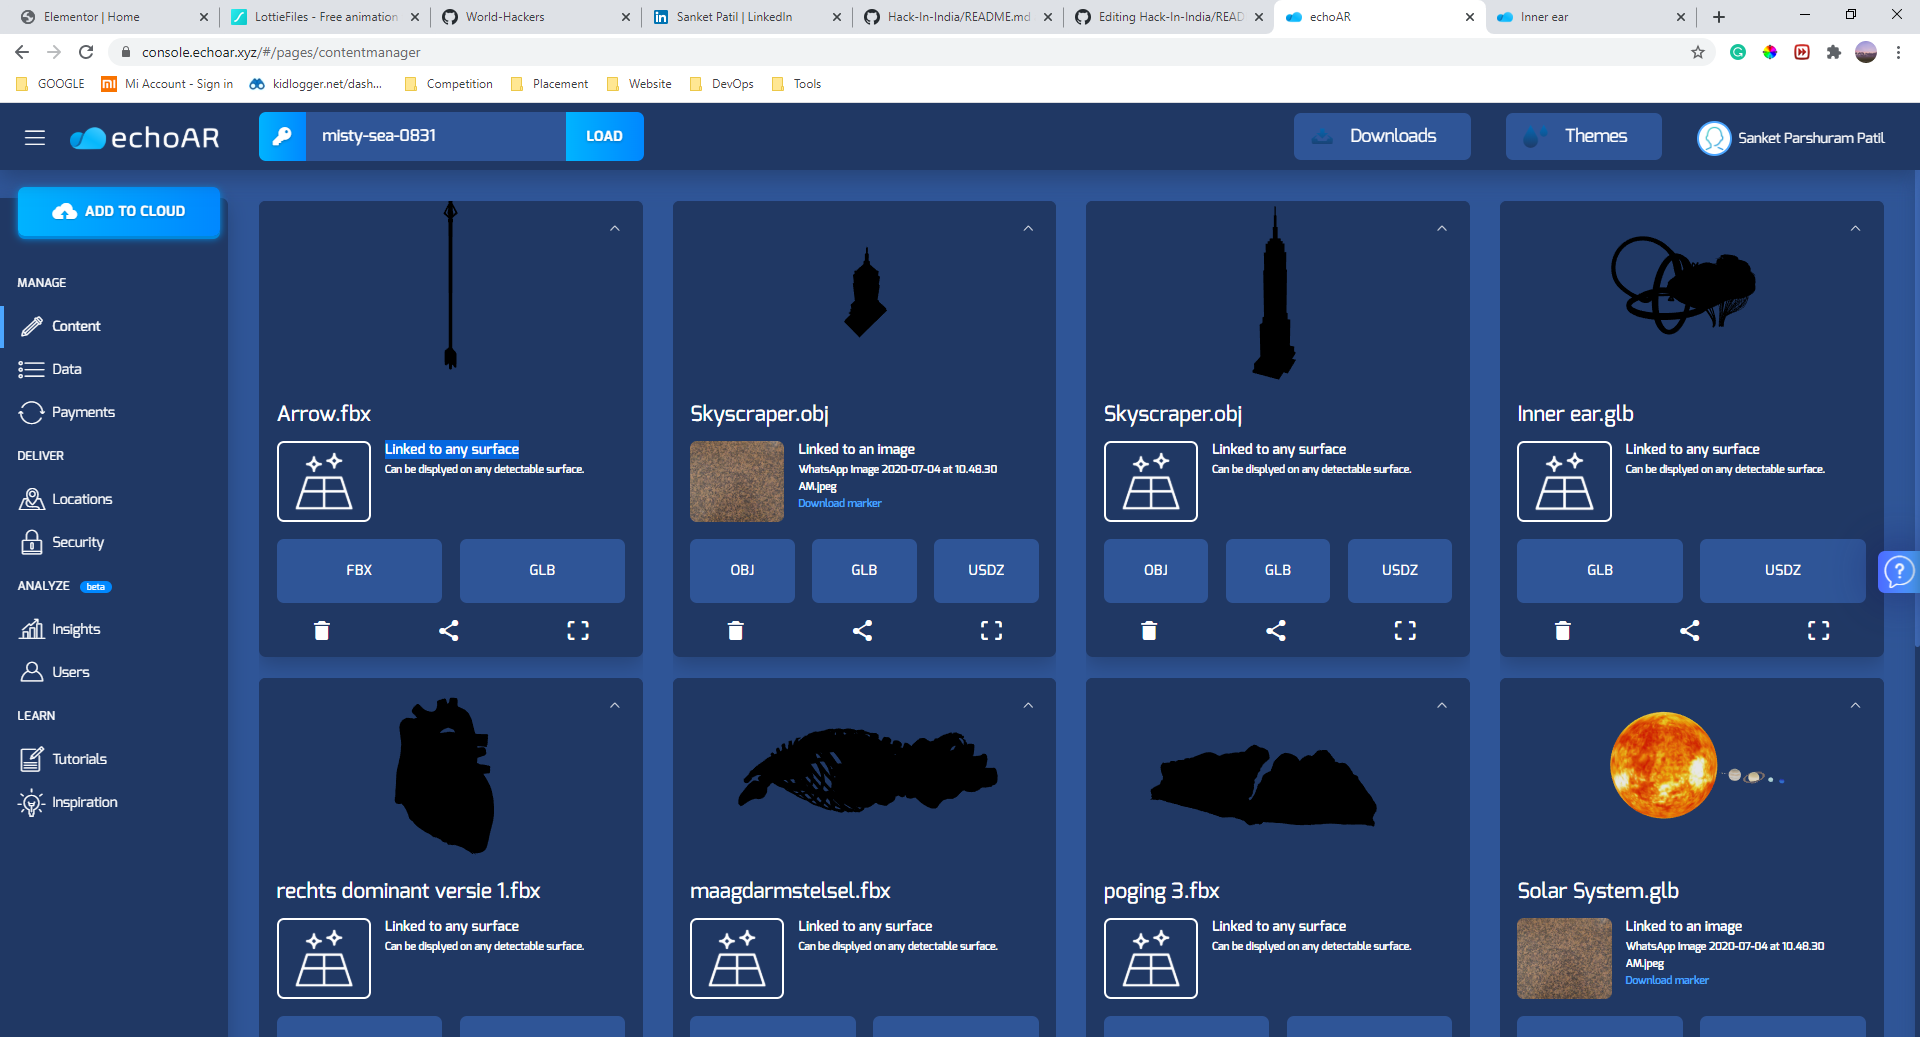
Task: Collapse the Inner ear.glb card
Action: [x=1855, y=228]
